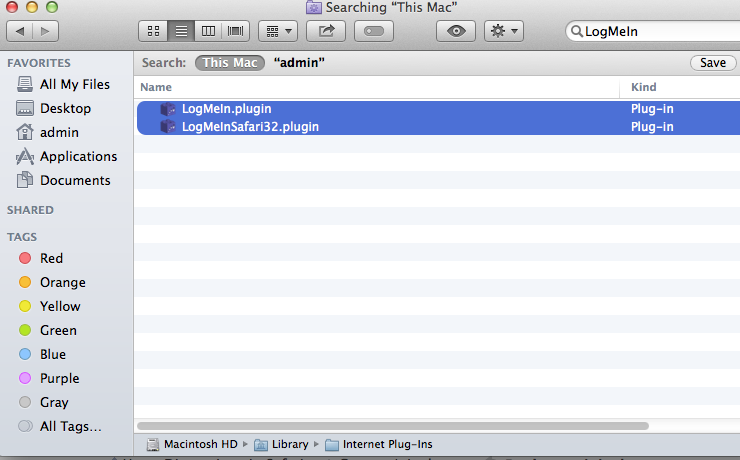Click the LogMeInSafari32.plugin file icon
The height and width of the screenshot is (460, 740).
click(x=168, y=126)
